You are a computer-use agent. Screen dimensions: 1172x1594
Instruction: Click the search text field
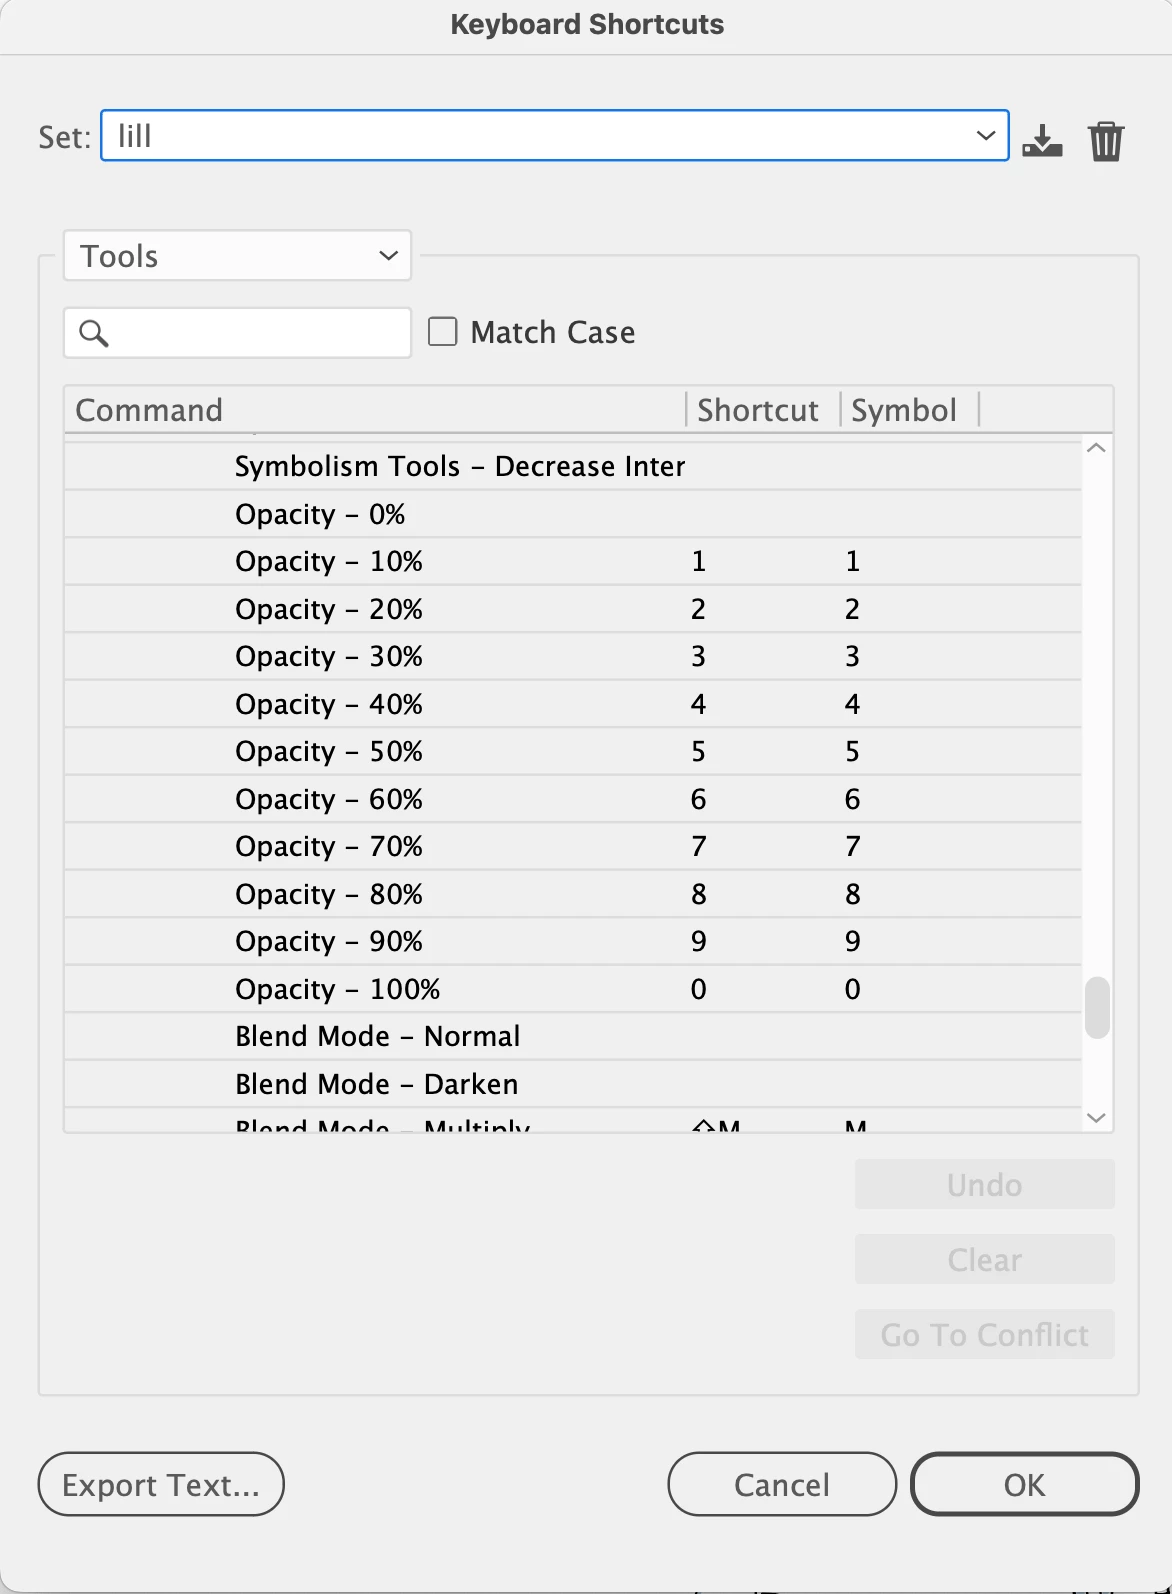point(258,333)
